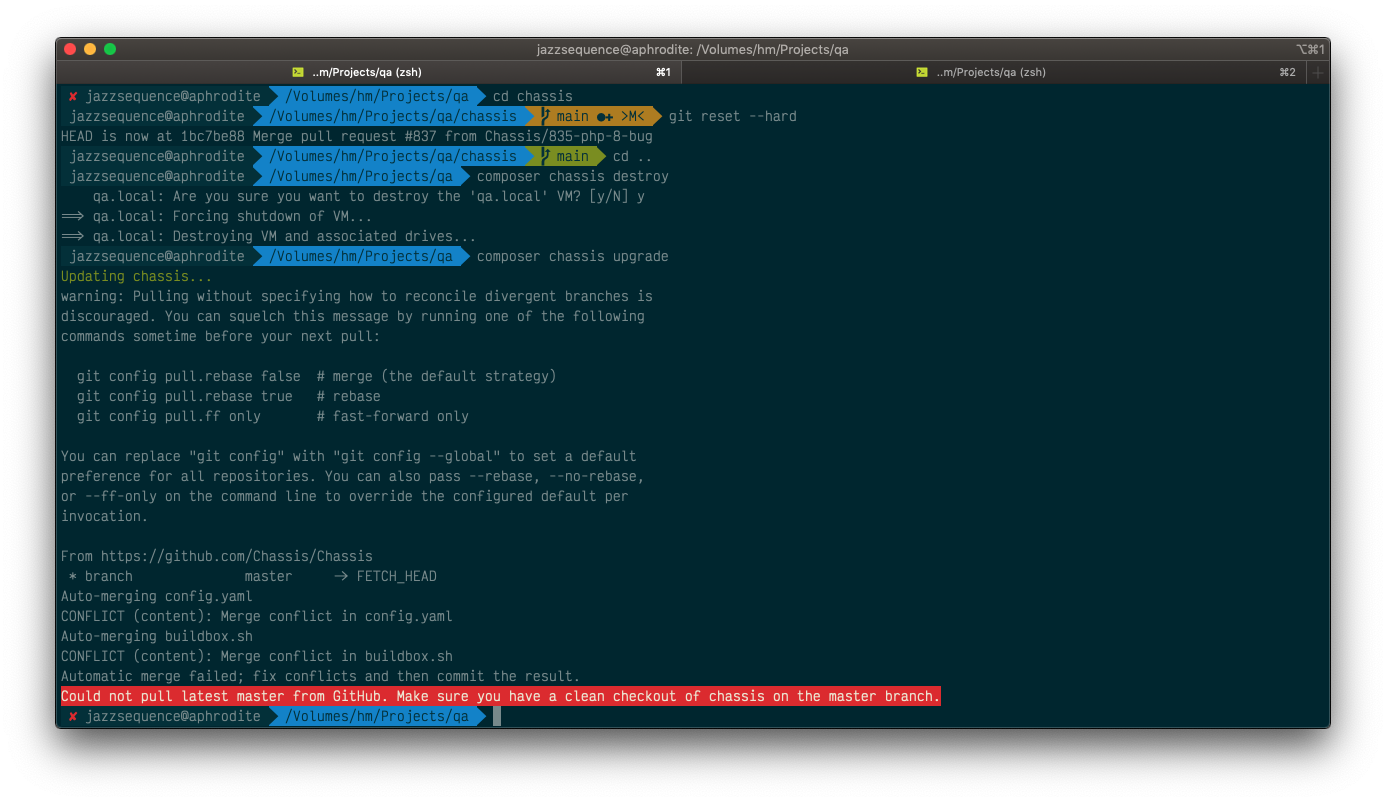Click 'git config pull.rebase false' line
This screenshot has width=1386, height=802.
(316, 377)
